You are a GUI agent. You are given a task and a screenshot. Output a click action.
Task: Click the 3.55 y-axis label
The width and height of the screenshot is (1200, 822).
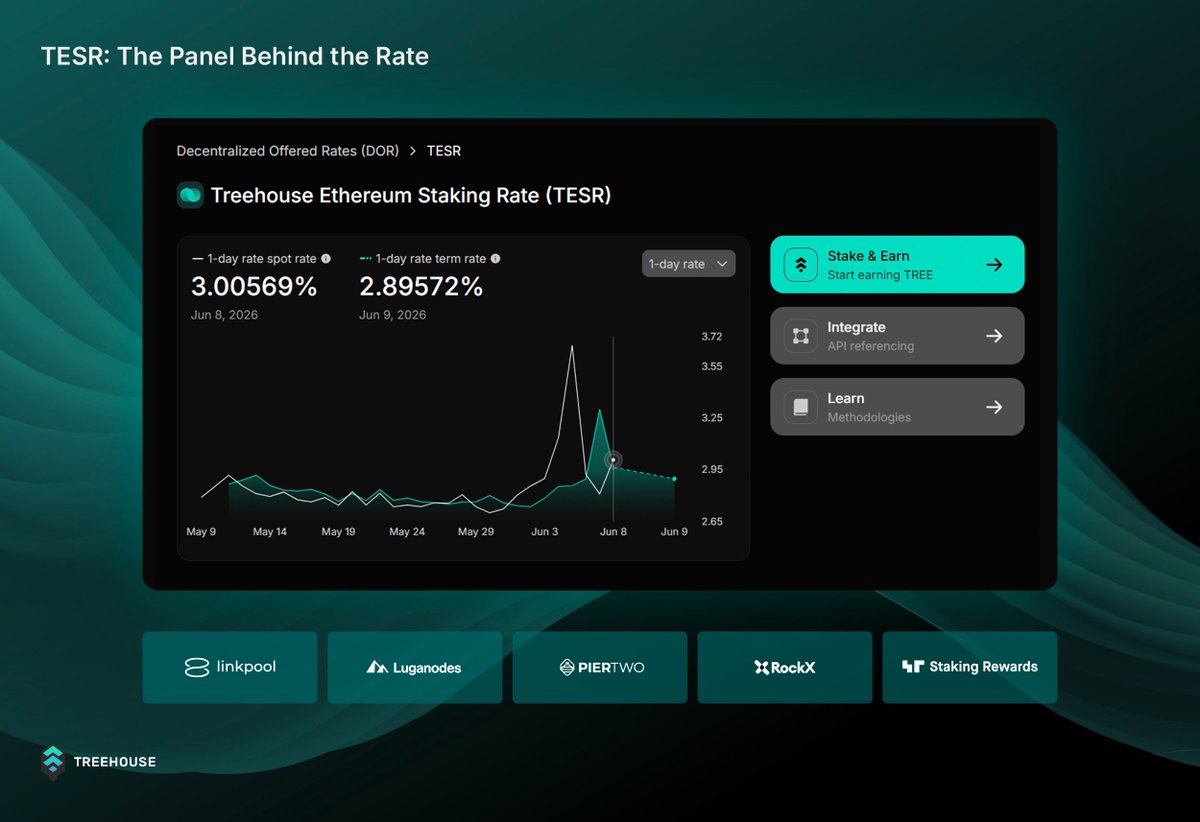[712, 367]
